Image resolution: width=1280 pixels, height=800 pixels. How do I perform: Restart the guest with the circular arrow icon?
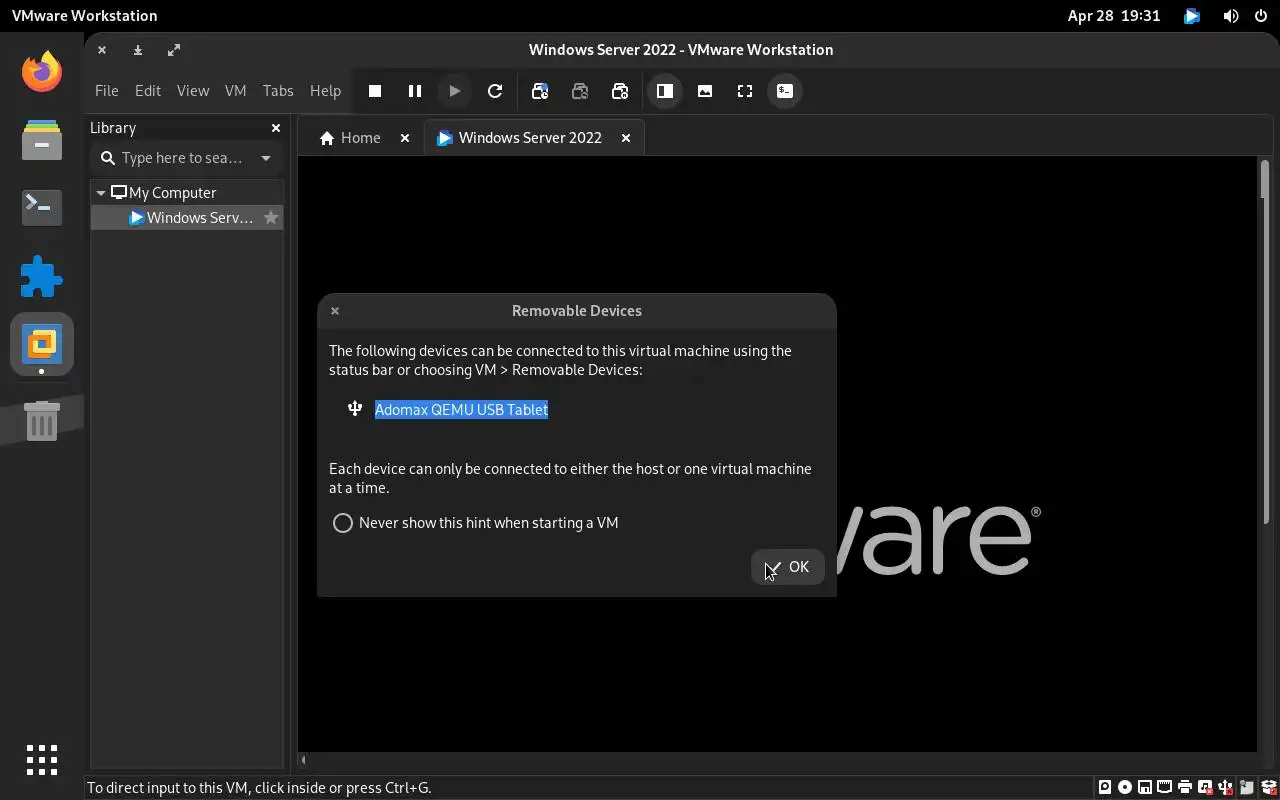(x=495, y=91)
